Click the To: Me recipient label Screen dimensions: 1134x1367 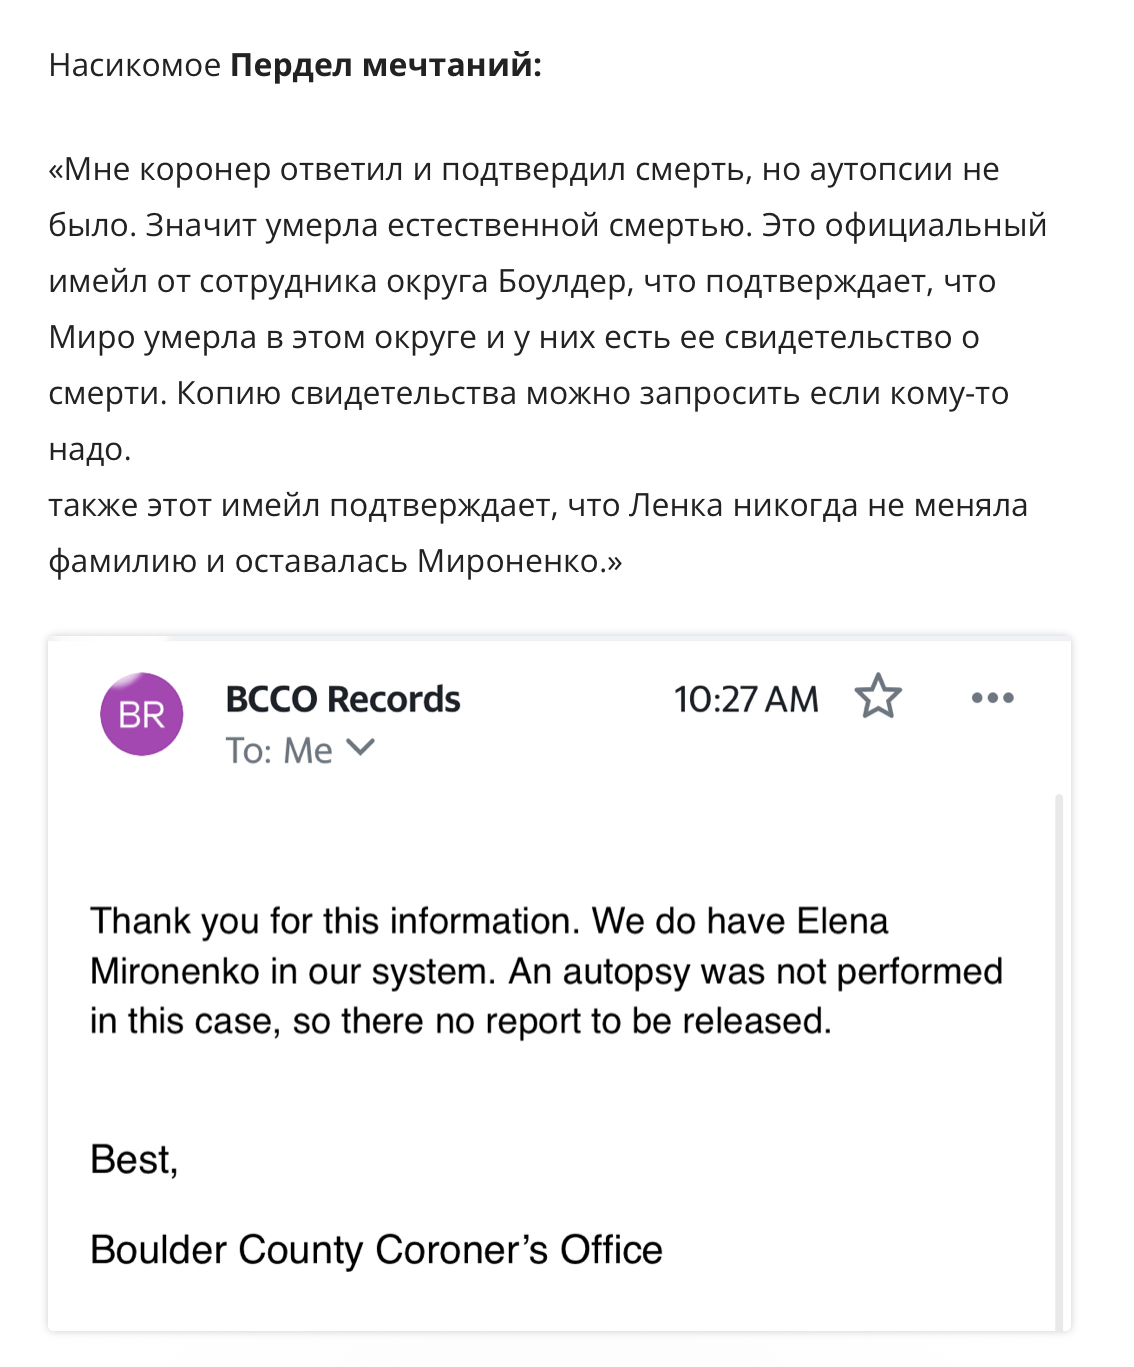(279, 750)
